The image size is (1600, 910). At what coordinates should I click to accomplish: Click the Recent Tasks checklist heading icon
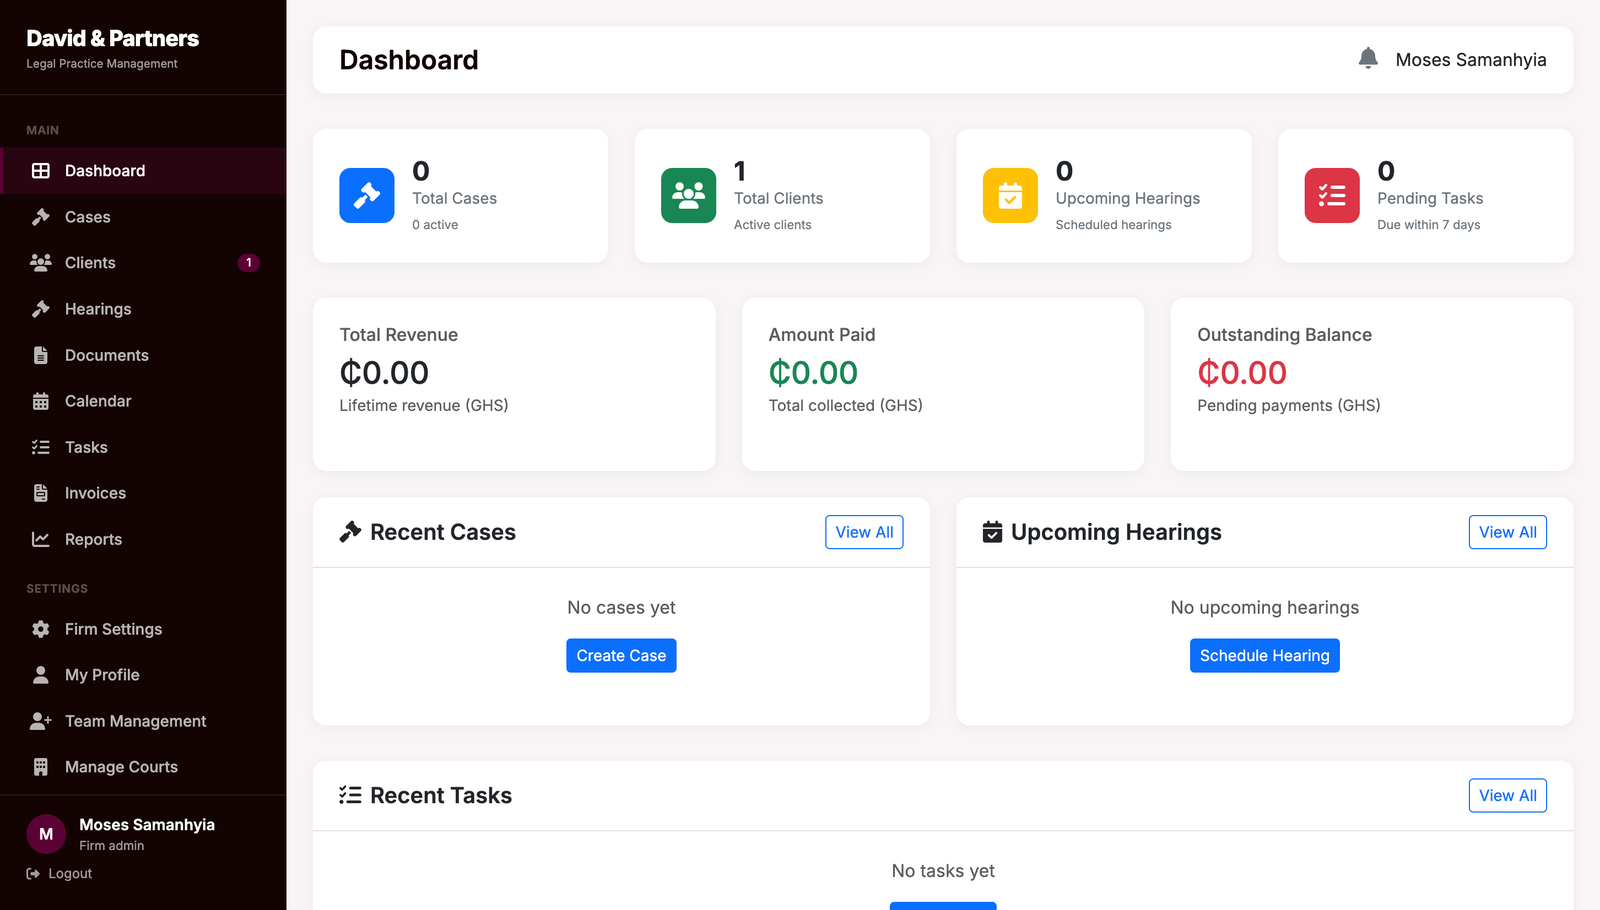(350, 796)
